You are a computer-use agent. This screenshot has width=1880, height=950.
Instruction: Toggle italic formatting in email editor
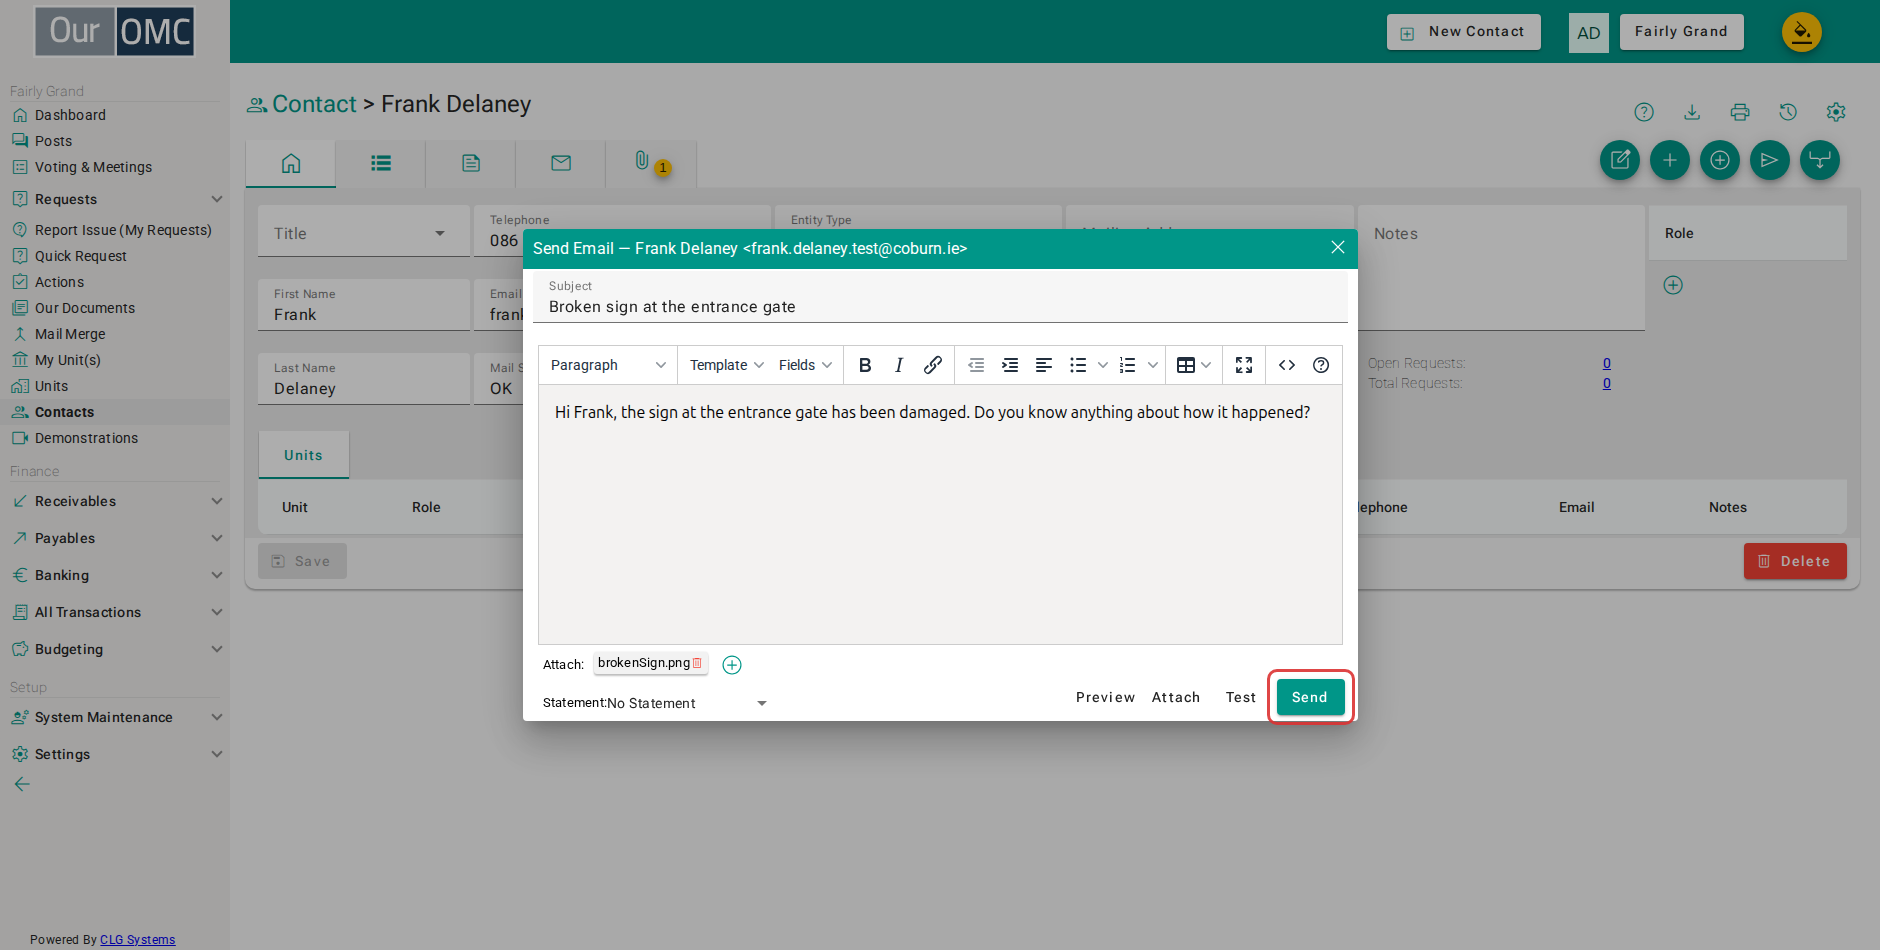tap(899, 365)
